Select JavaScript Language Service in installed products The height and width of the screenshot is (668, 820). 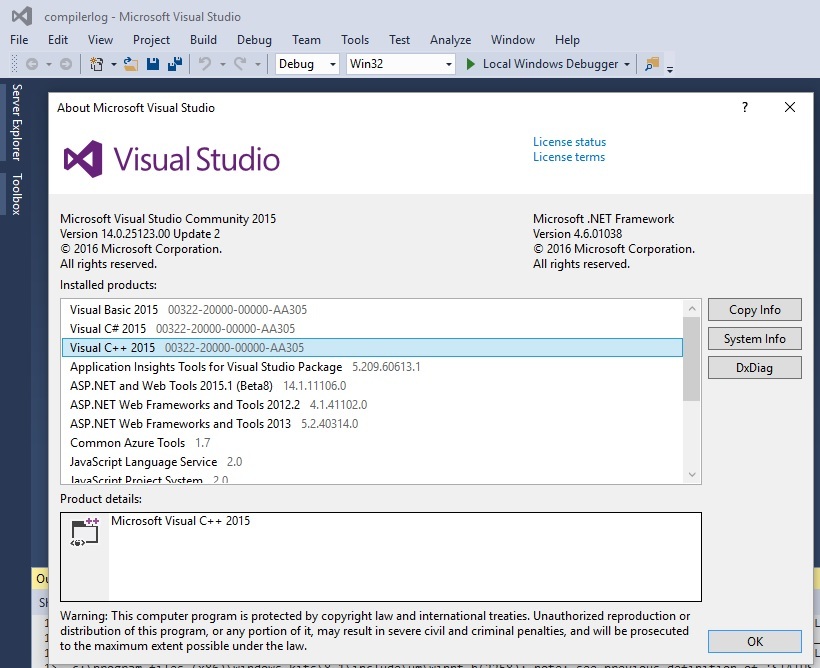coord(372,461)
